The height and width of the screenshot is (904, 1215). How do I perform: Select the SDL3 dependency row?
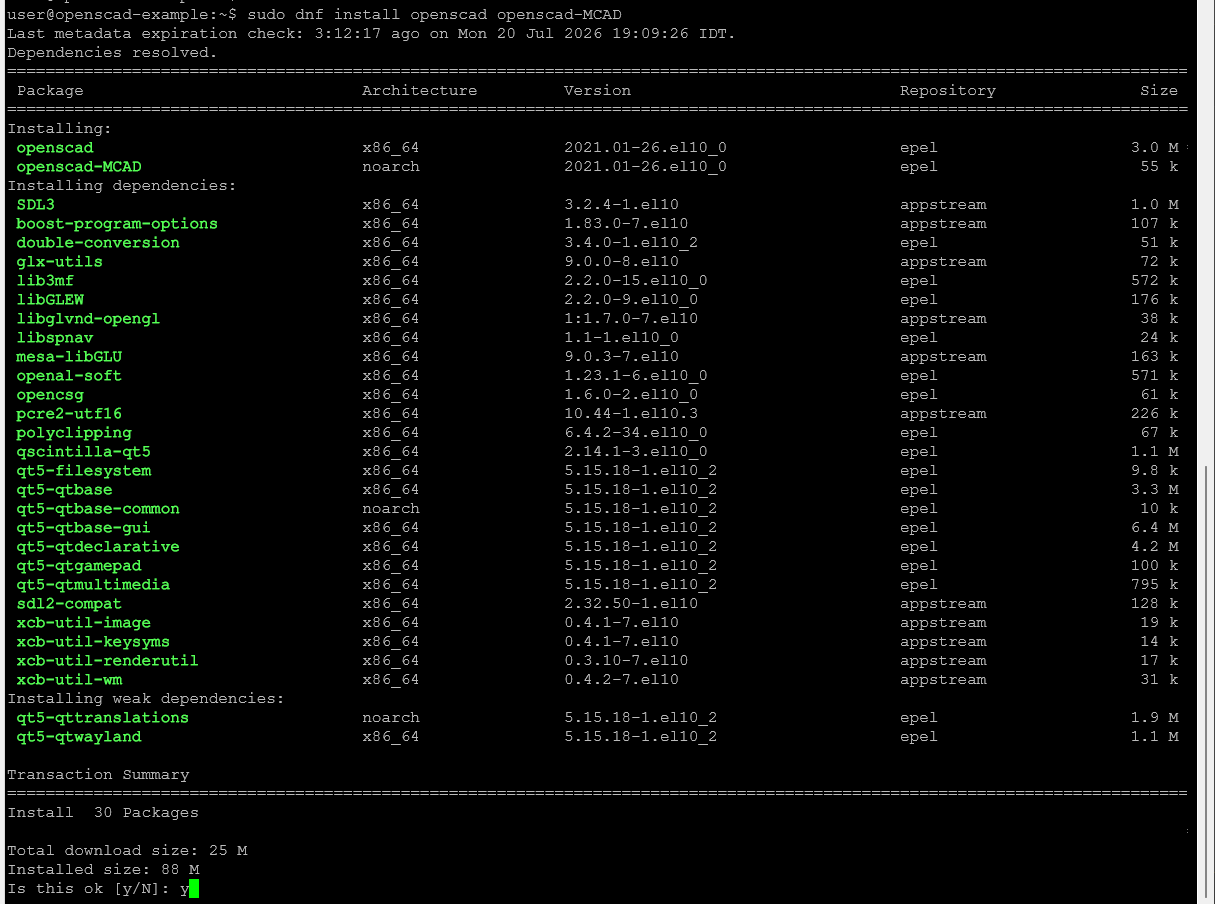tap(597, 205)
